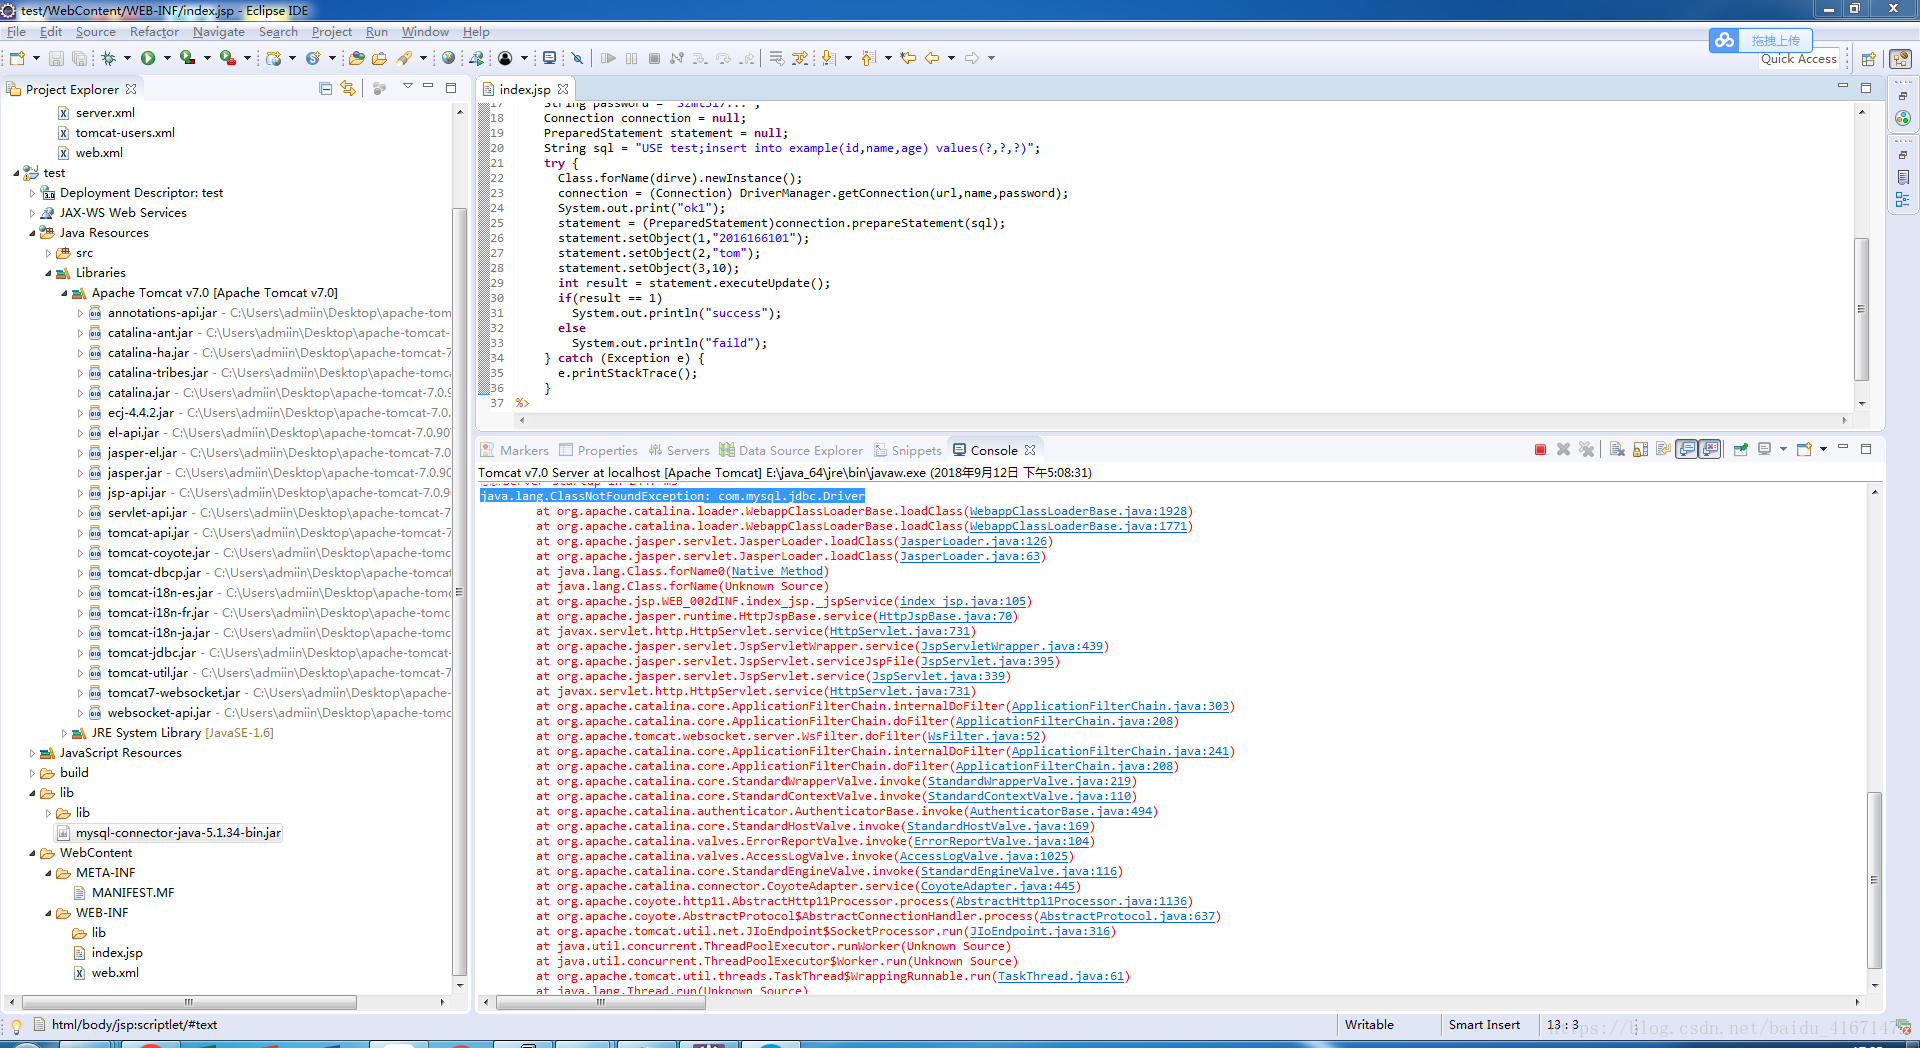The height and width of the screenshot is (1048, 1920).
Task: Expand JRE System Library node
Action: (x=64, y=733)
